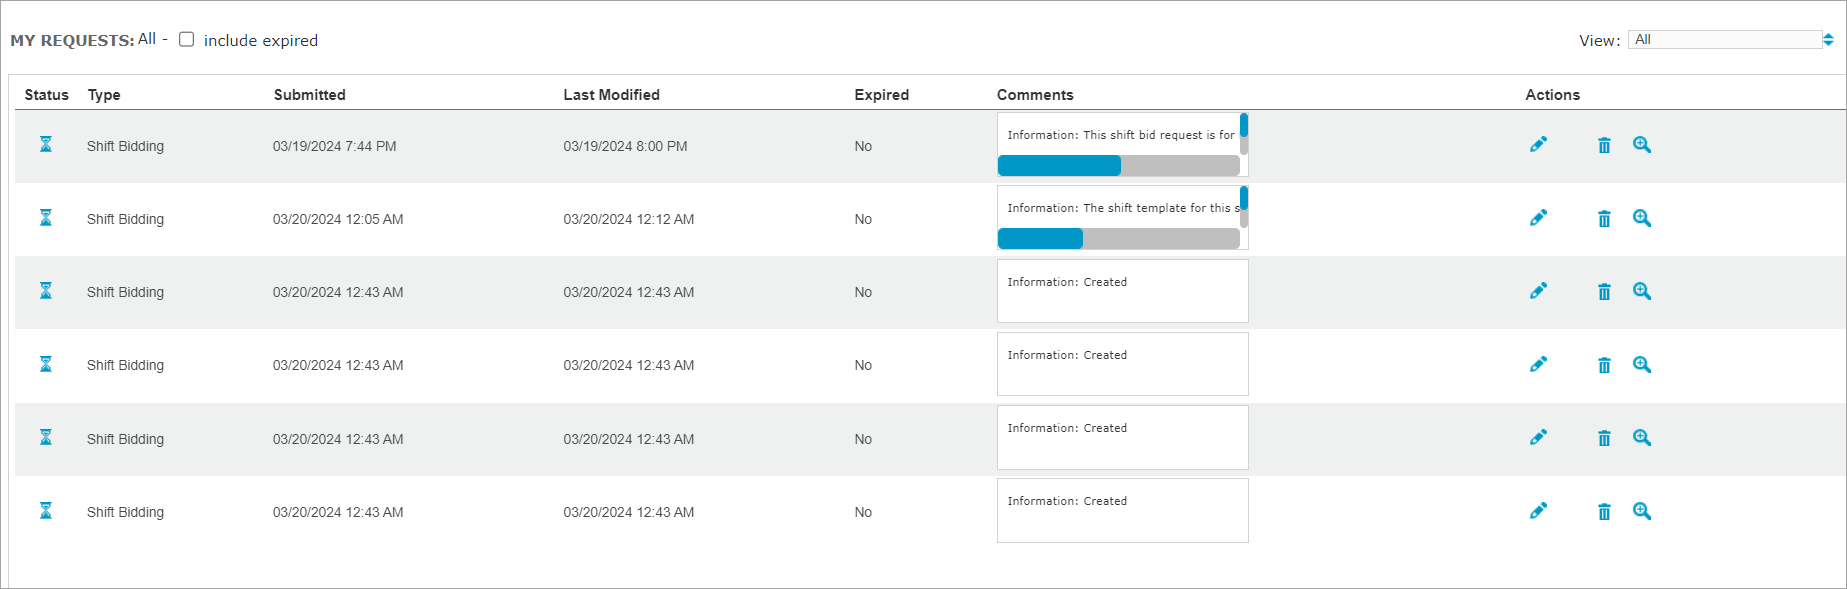Open the View dropdown showing All
Viewport: 1847px width, 589px height.
point(1724,40)
